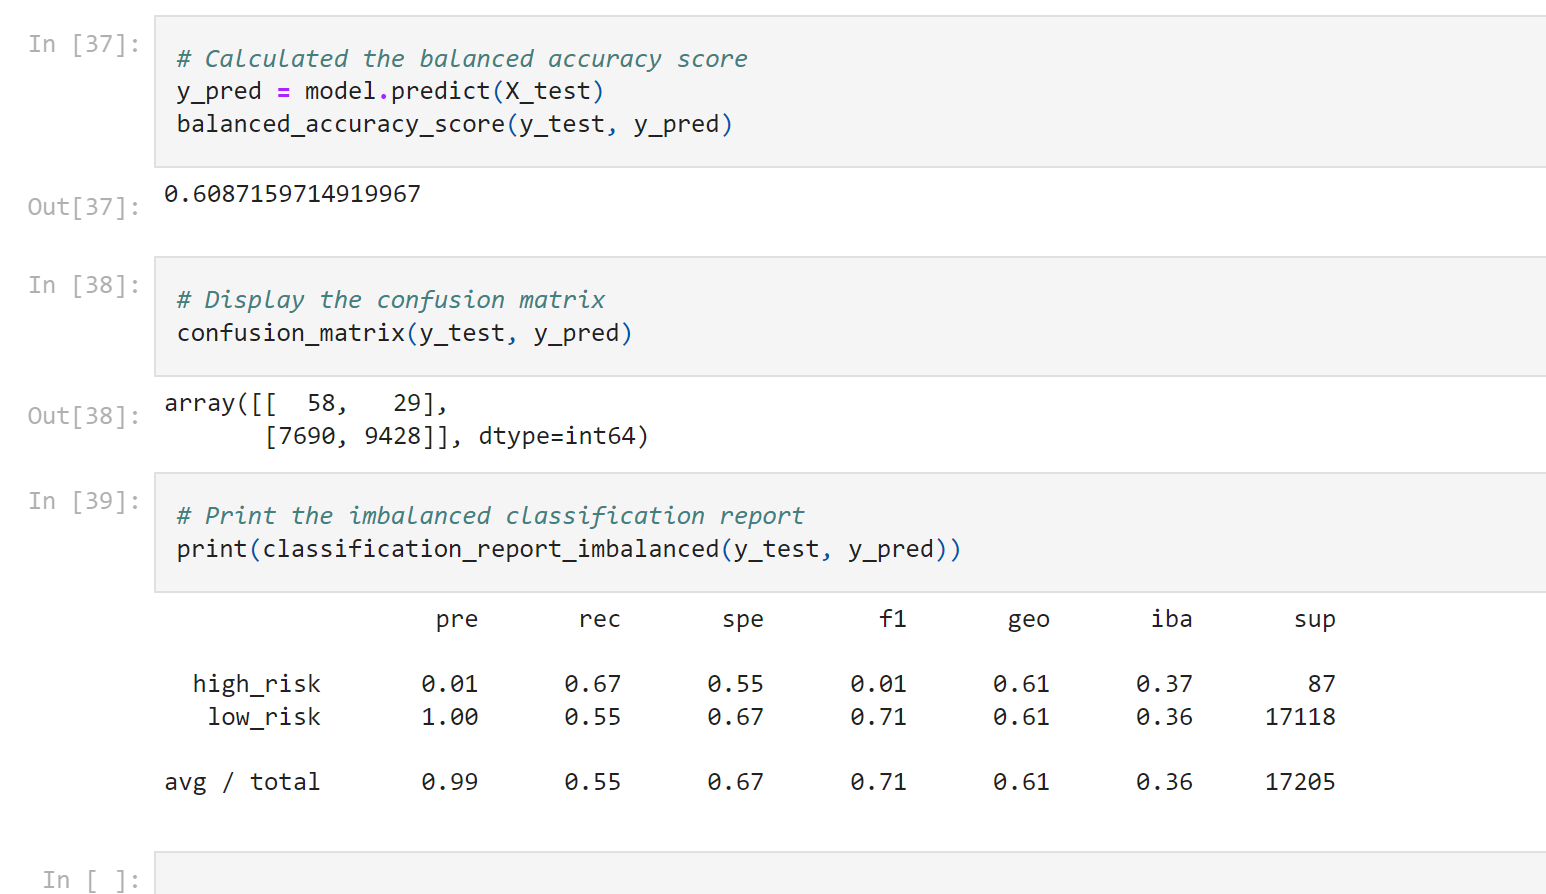Click the low_risk f1 value 0.71
The width and height of the screenshot is (1546, 894).
pos(879,717)
